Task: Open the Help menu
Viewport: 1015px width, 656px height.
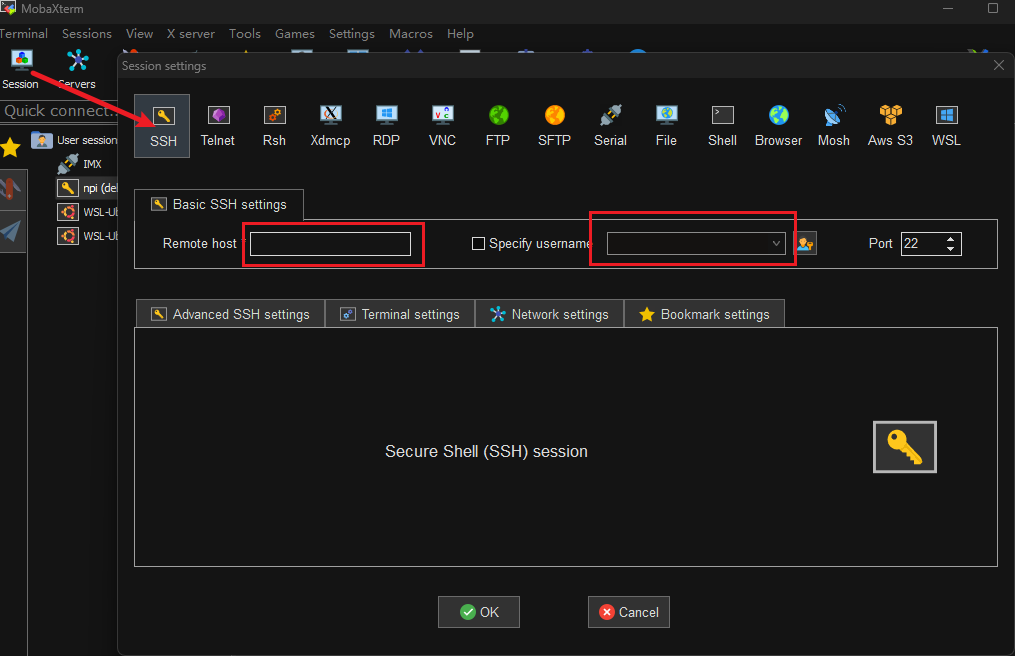Action: point(460,34)
